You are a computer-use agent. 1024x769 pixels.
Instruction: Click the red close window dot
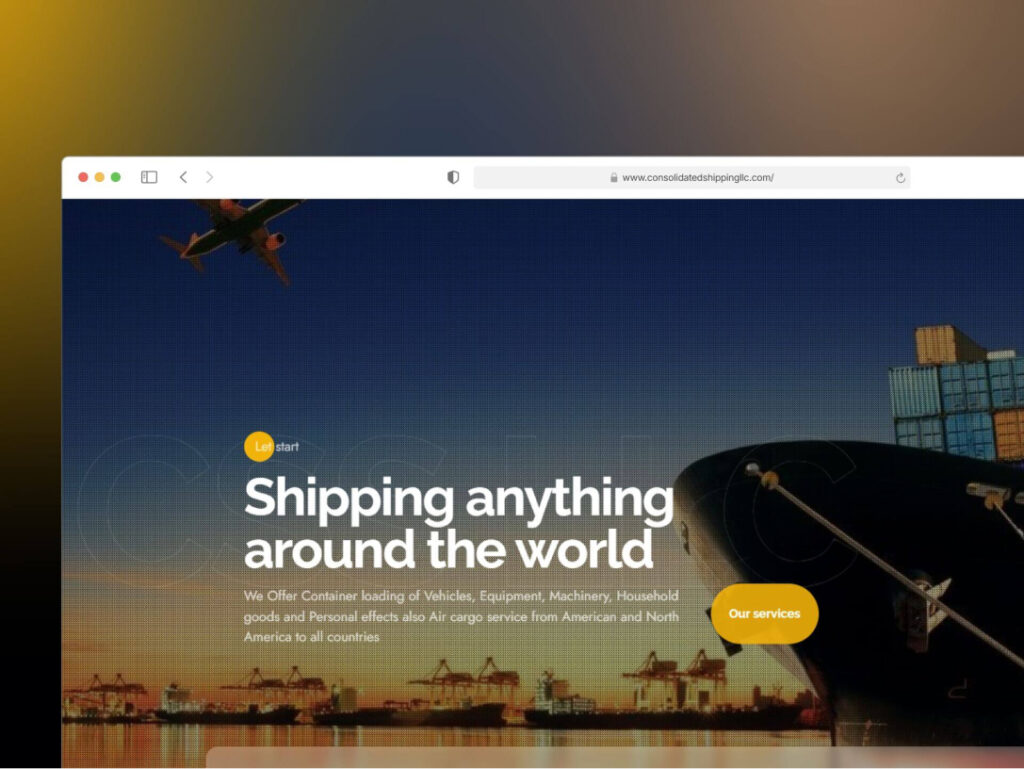pos(83,177)
